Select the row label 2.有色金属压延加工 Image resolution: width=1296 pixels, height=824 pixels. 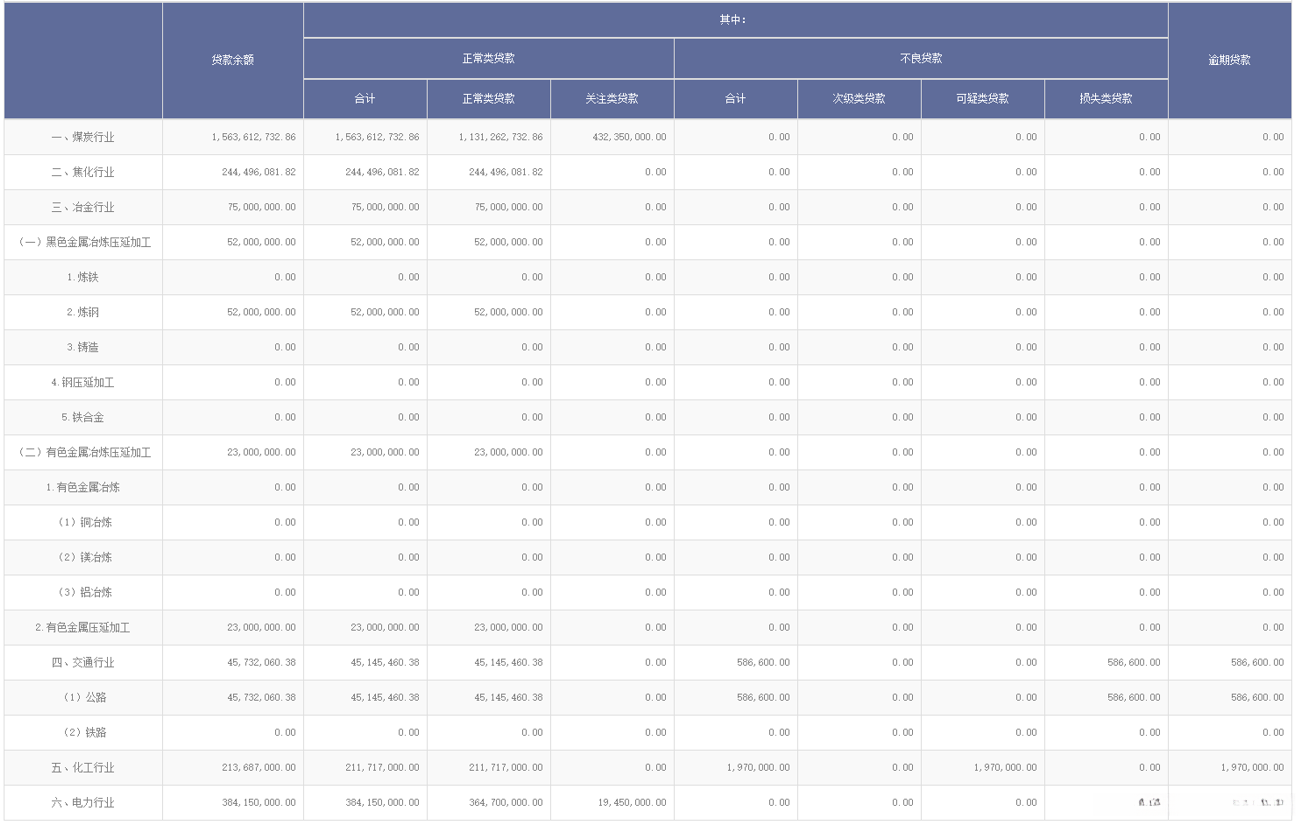tap(83, 627)
